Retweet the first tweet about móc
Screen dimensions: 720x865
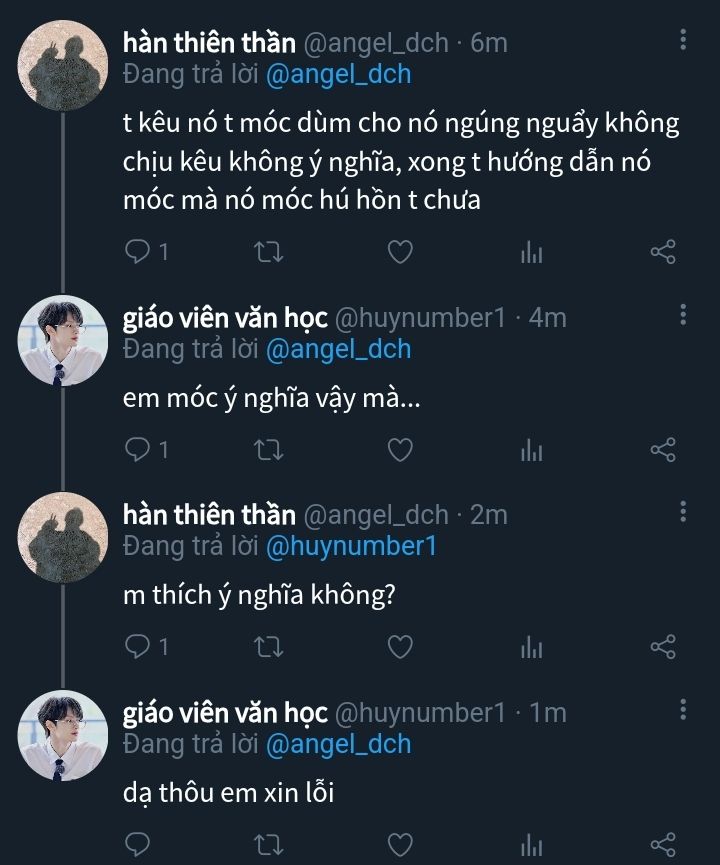click(x=268, y=252)
